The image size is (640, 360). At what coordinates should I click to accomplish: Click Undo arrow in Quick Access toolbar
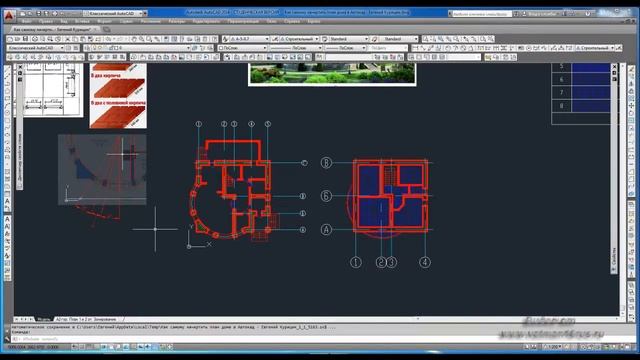[62, 13]
